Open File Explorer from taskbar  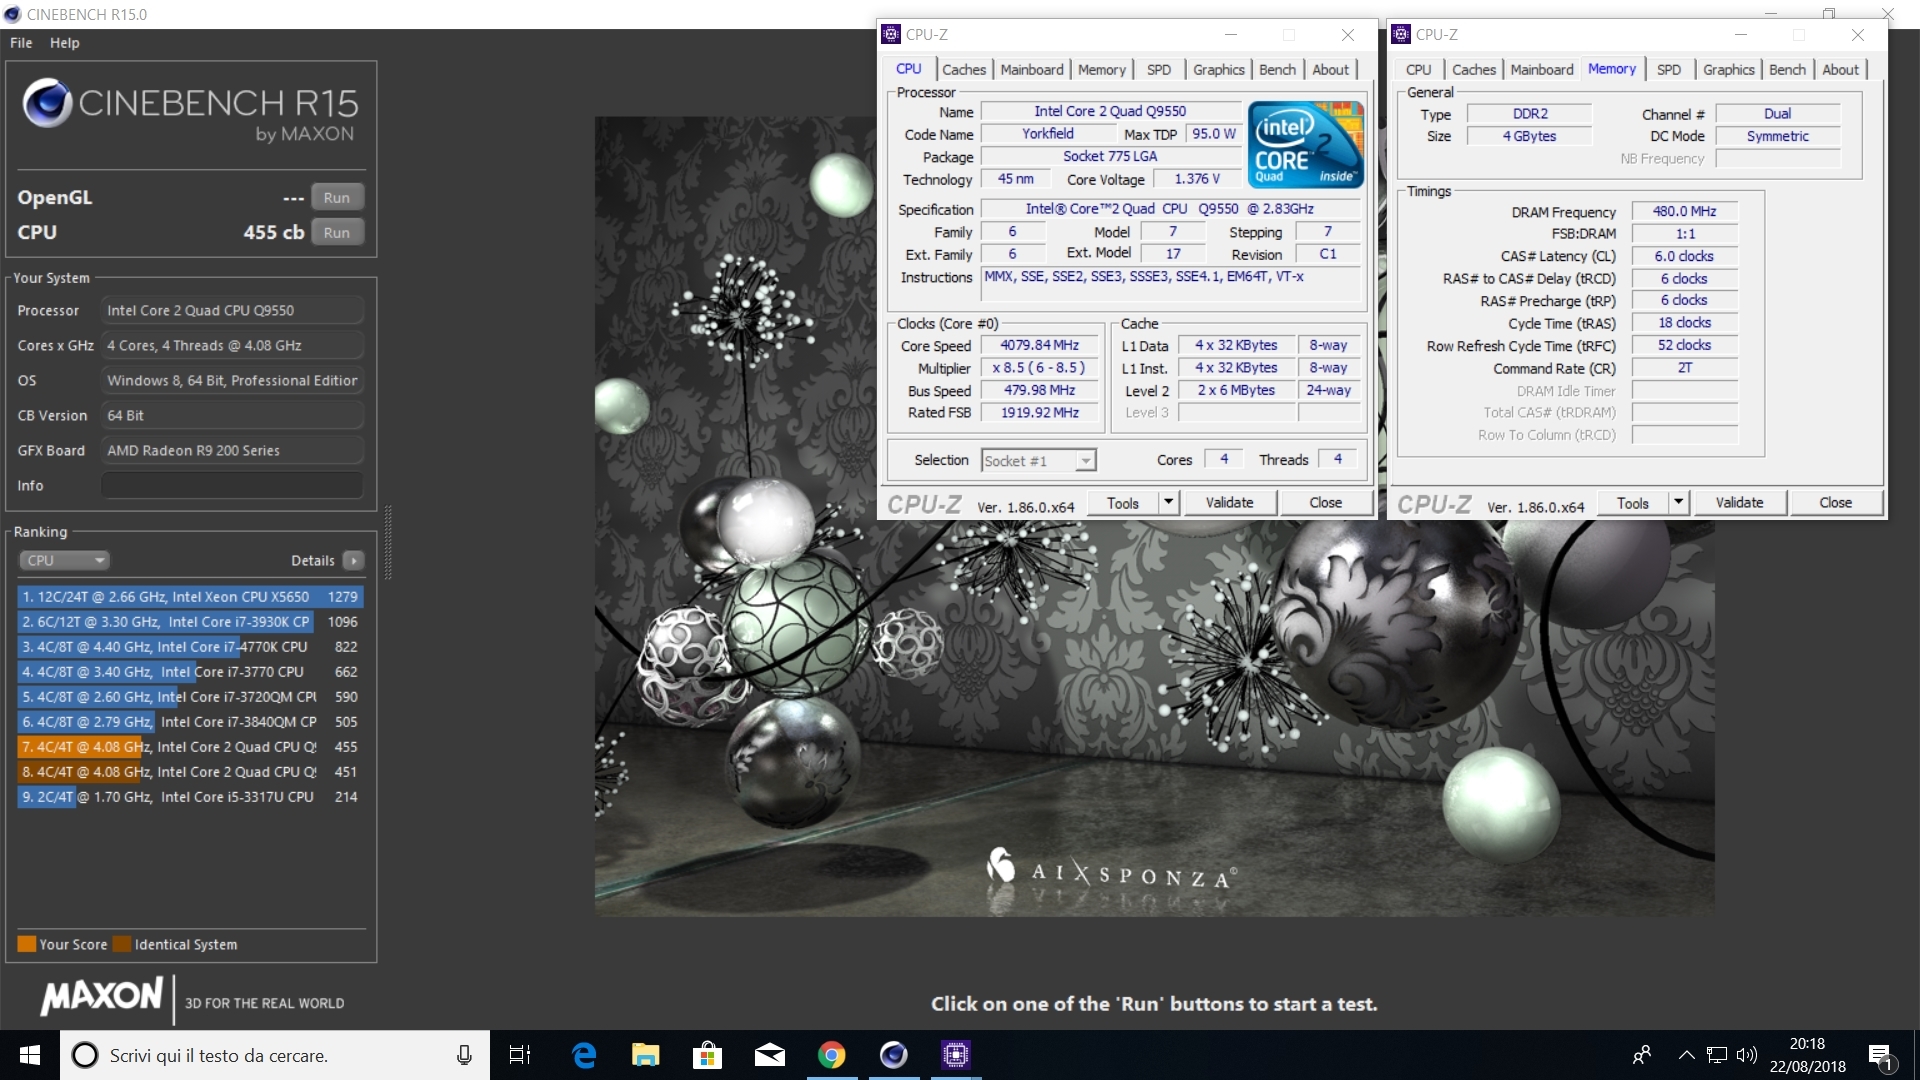[646, 1055]
